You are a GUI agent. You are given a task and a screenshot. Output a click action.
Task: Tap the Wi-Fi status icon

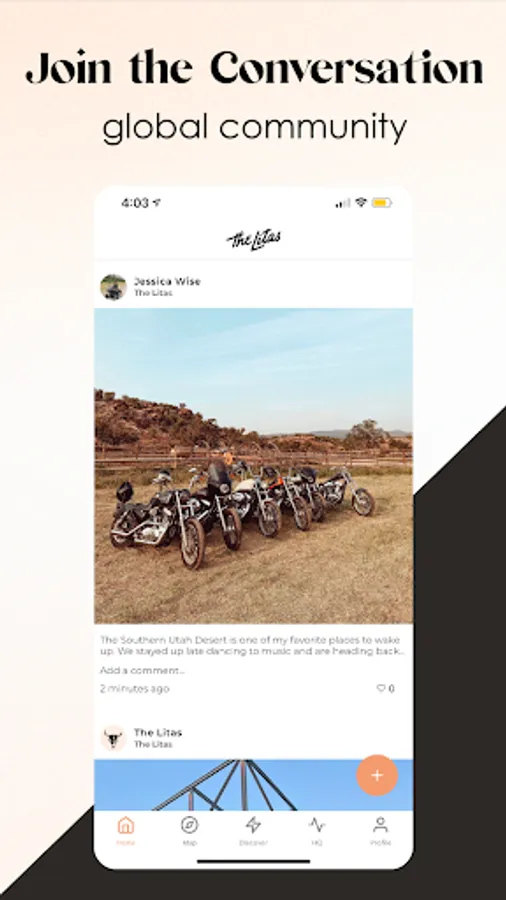361,202
